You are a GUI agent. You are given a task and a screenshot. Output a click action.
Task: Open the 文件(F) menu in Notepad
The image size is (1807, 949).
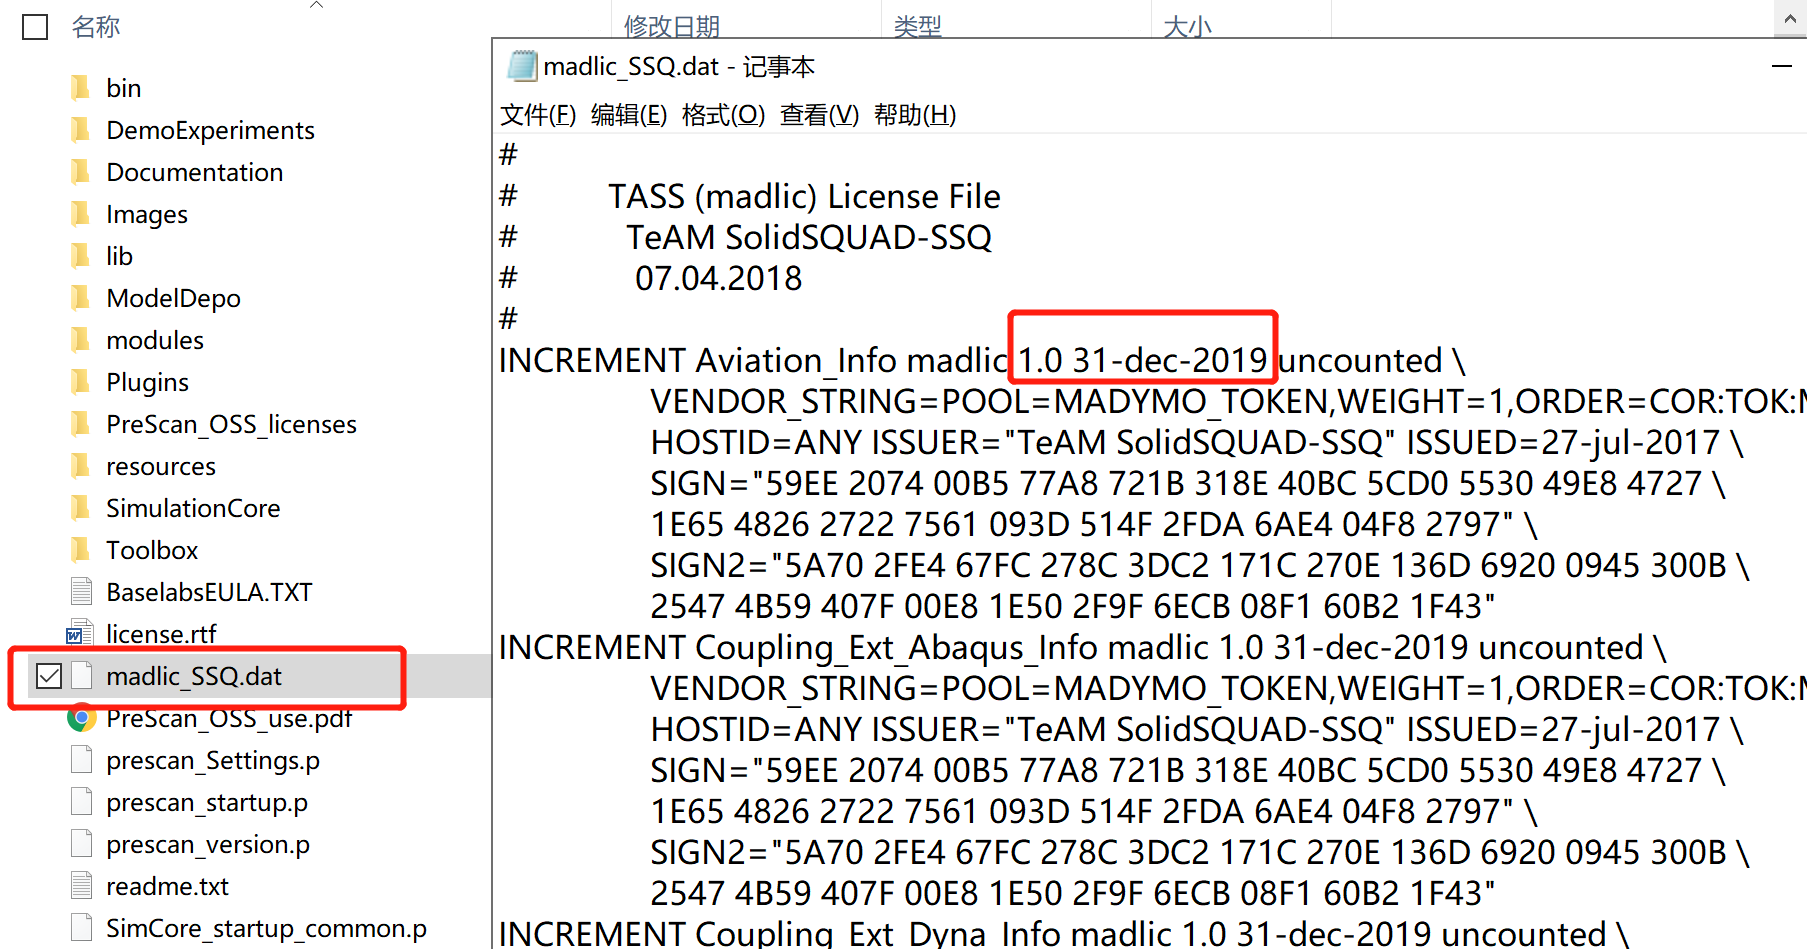pyautogui.click(x=538, y=115)
